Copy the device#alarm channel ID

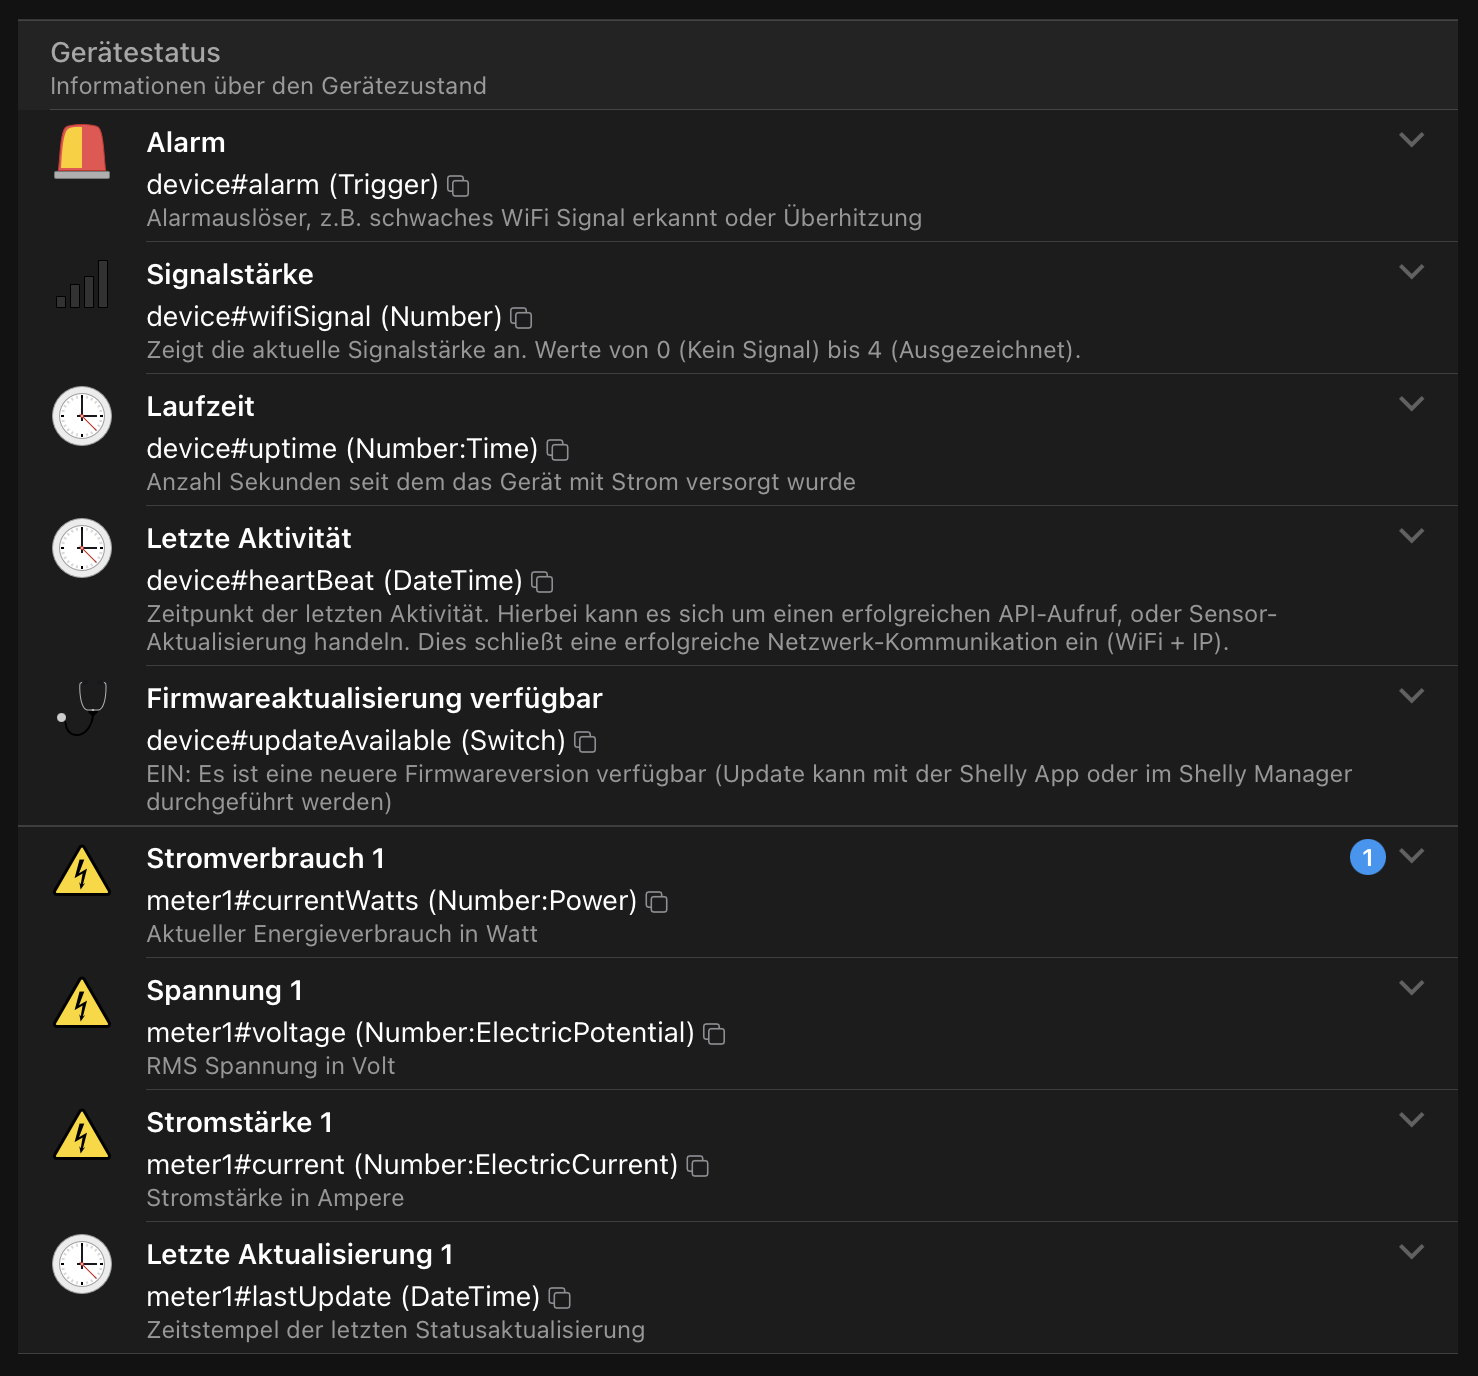pyautogui.click(x=458, y=186)
